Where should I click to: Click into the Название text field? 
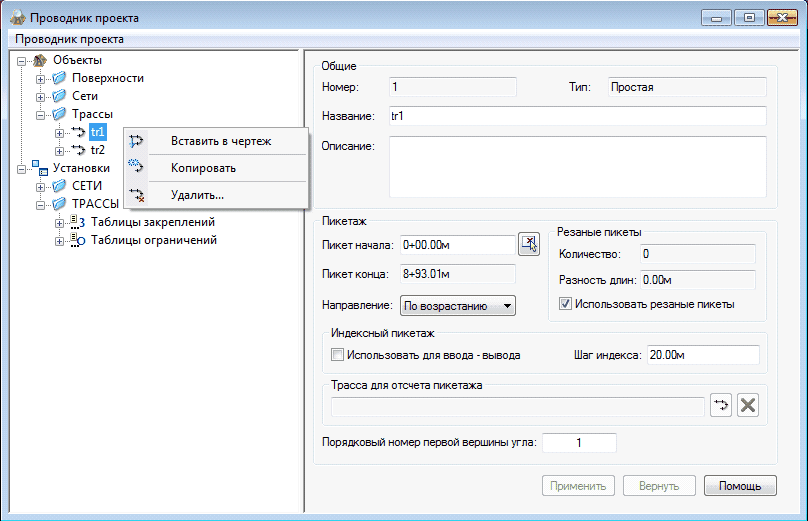576,116
